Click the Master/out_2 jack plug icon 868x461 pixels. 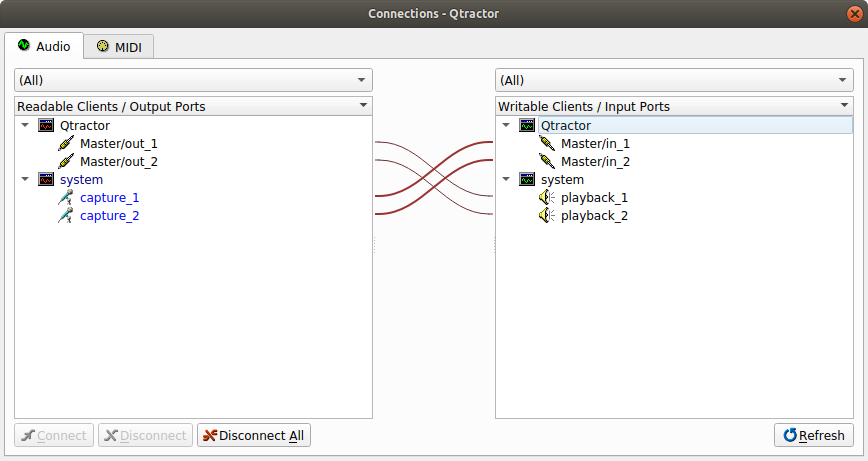point(66,162)
